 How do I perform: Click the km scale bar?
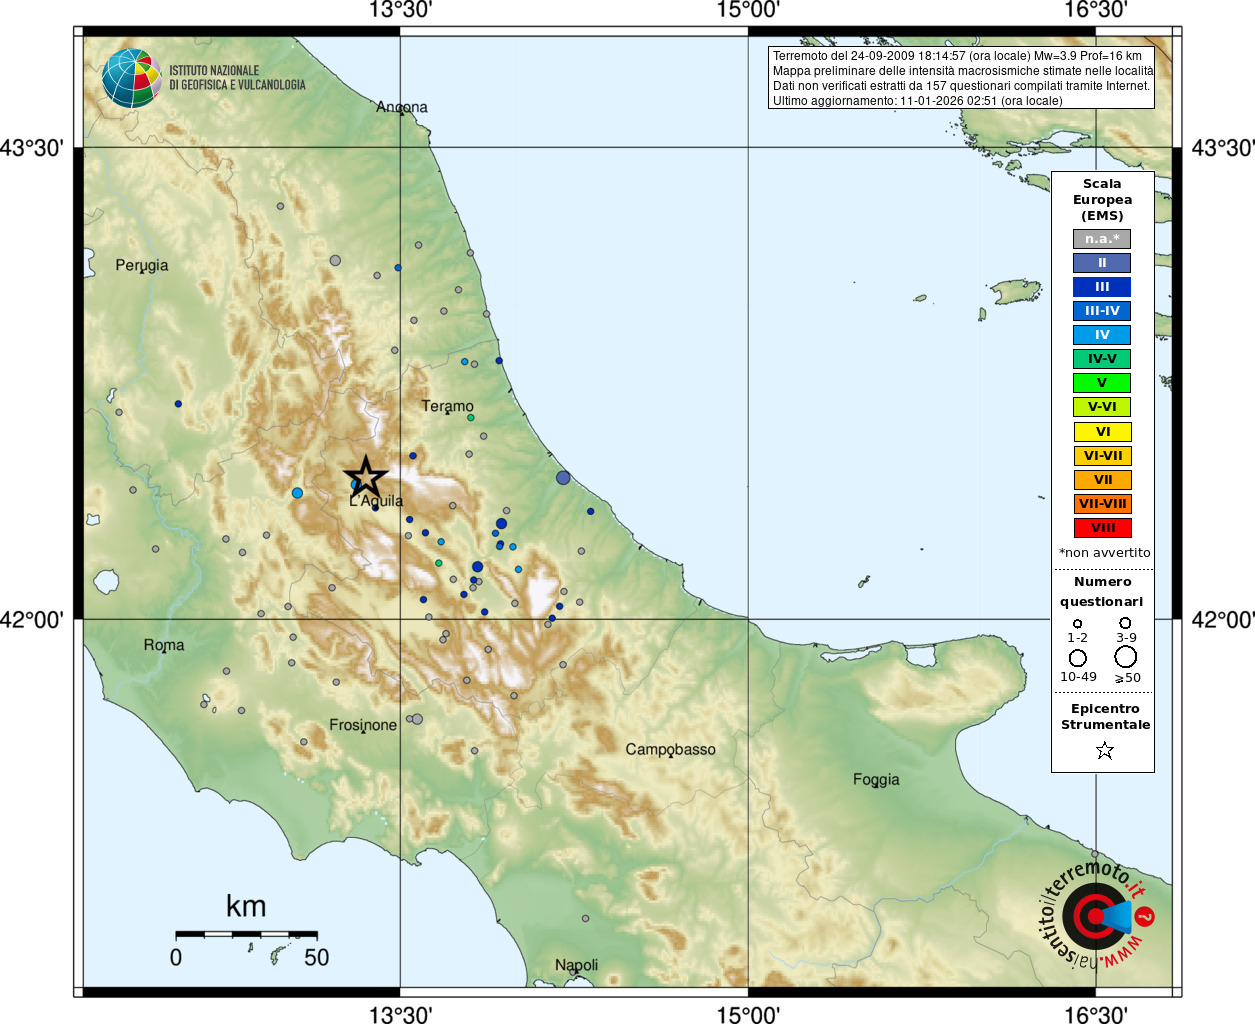246,934
